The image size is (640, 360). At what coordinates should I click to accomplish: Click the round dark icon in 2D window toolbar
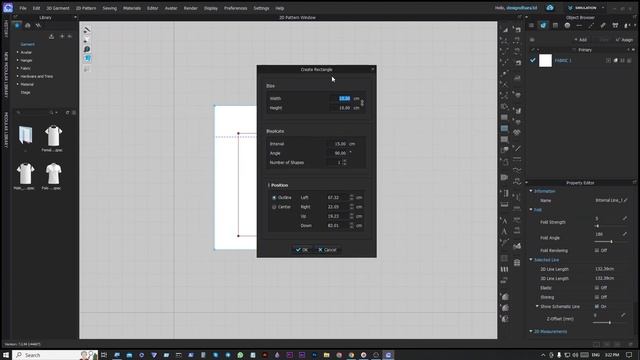87,49
